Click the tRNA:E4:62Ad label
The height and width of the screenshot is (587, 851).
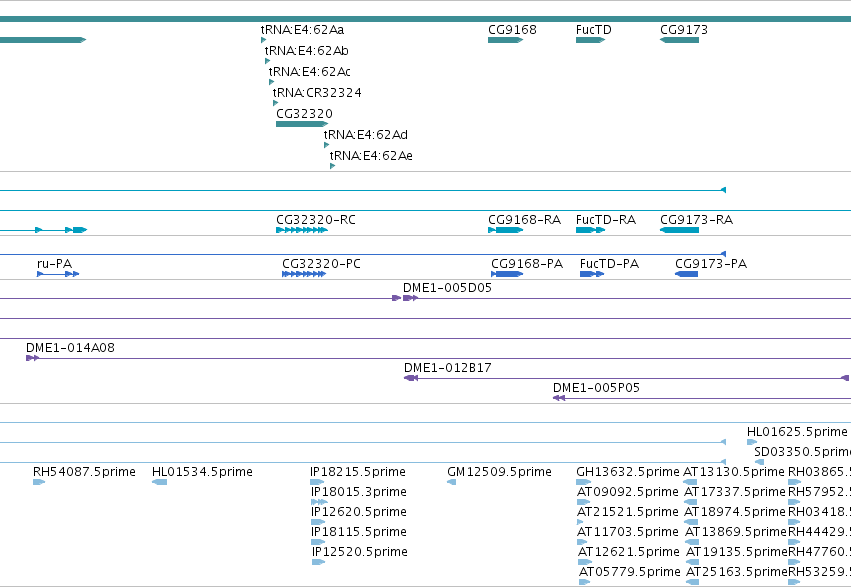tap(366, 135)
